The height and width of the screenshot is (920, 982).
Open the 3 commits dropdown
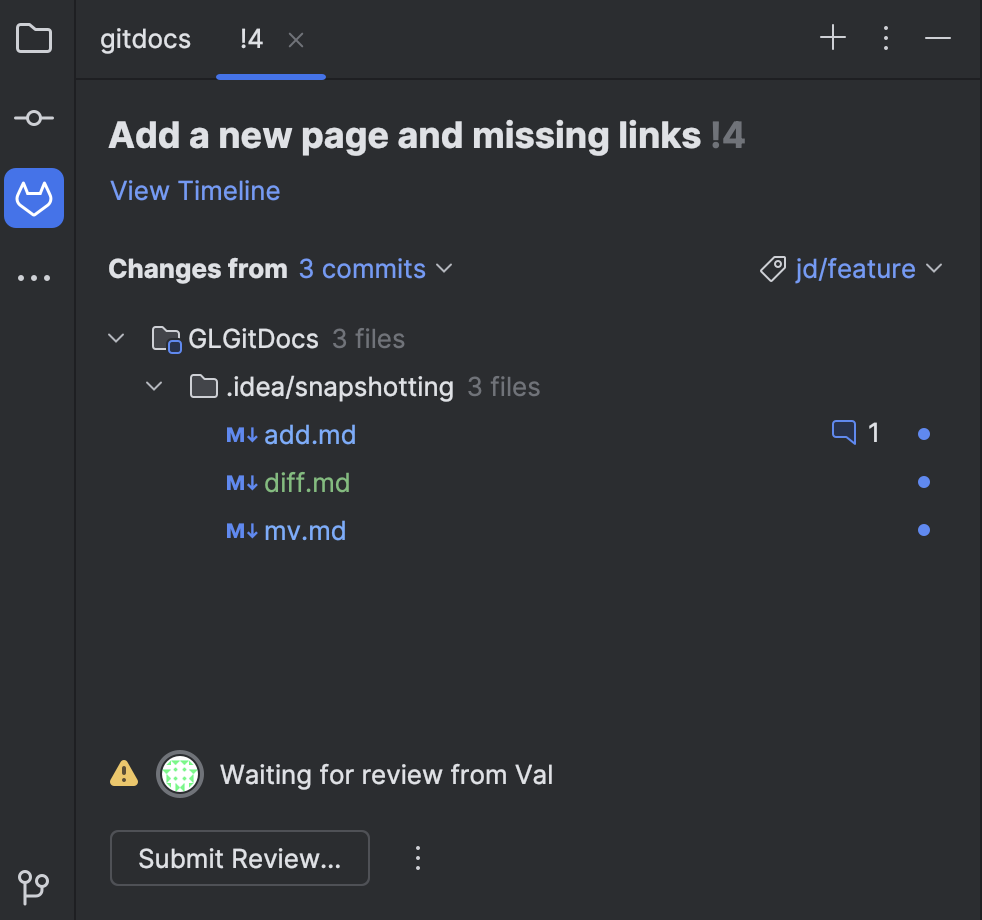pyautogui.click(x=375, y=269)
